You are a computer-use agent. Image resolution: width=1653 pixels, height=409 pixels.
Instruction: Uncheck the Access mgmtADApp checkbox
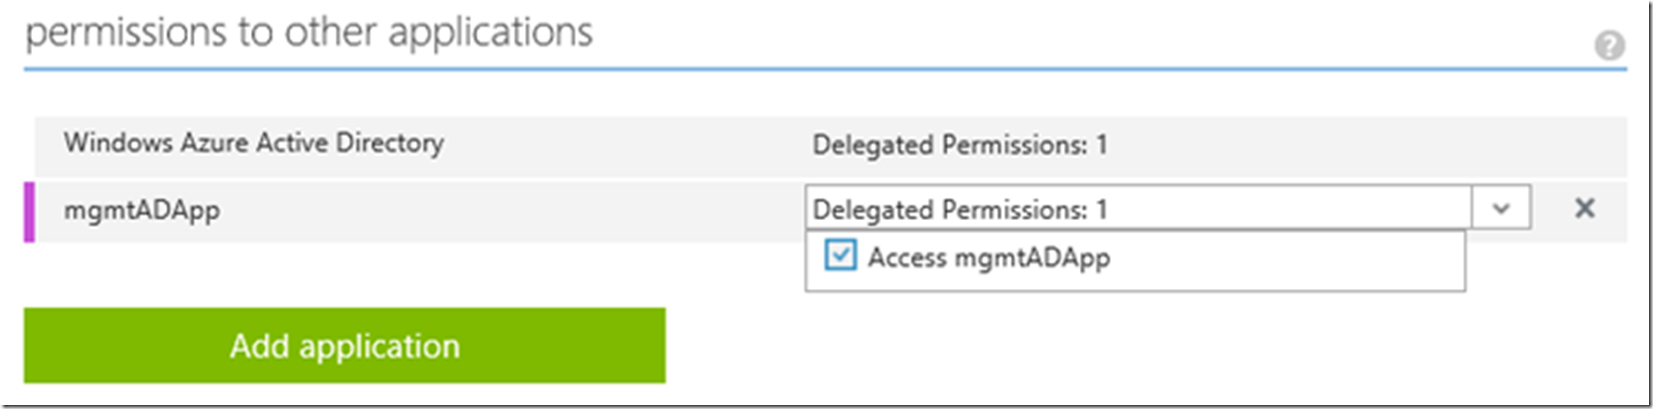(840, 256)
